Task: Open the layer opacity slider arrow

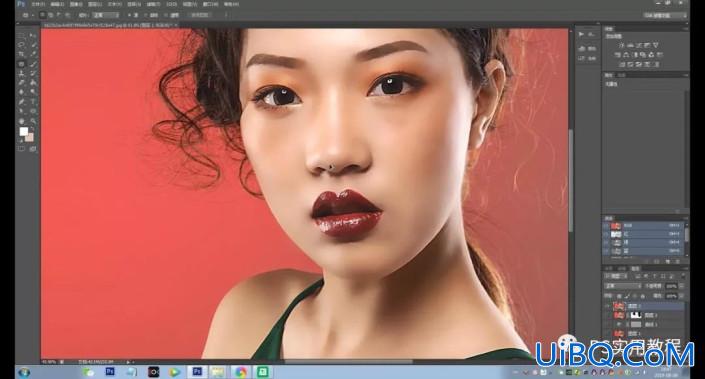Action: [x=682, y=286]
